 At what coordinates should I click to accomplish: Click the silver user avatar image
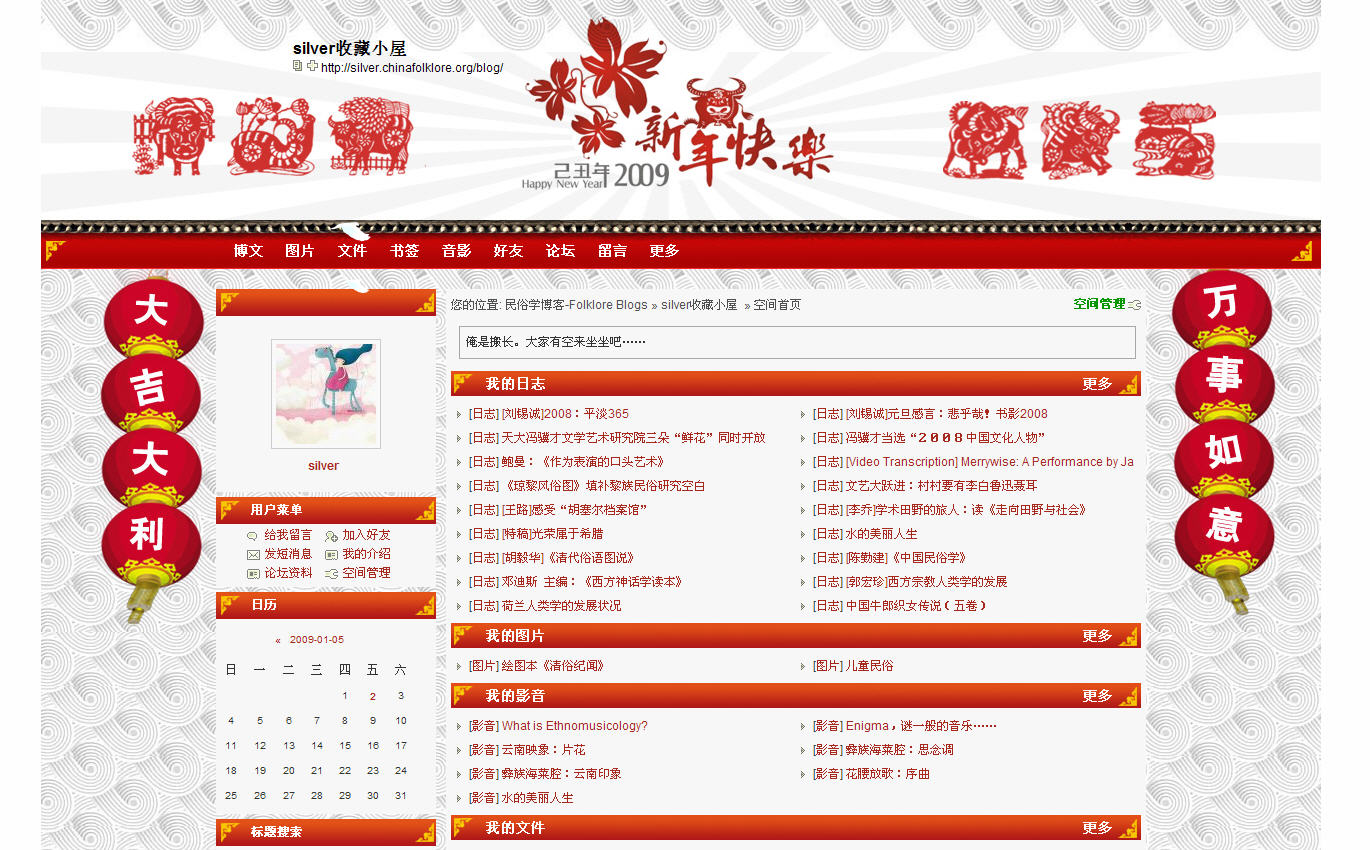325,393
